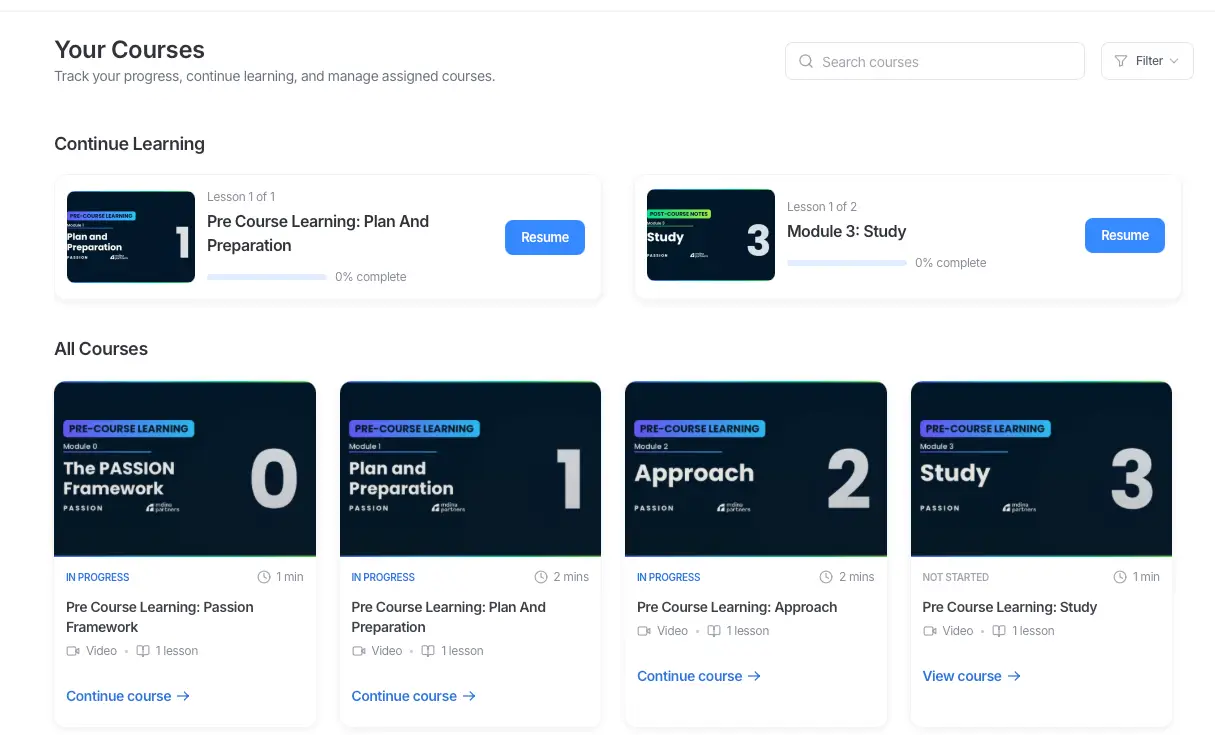The height and width of the screenshot is (735, 1215).
Task: Continue course for Pre Course Learning: Approach
Action: [x=699, y=676]
